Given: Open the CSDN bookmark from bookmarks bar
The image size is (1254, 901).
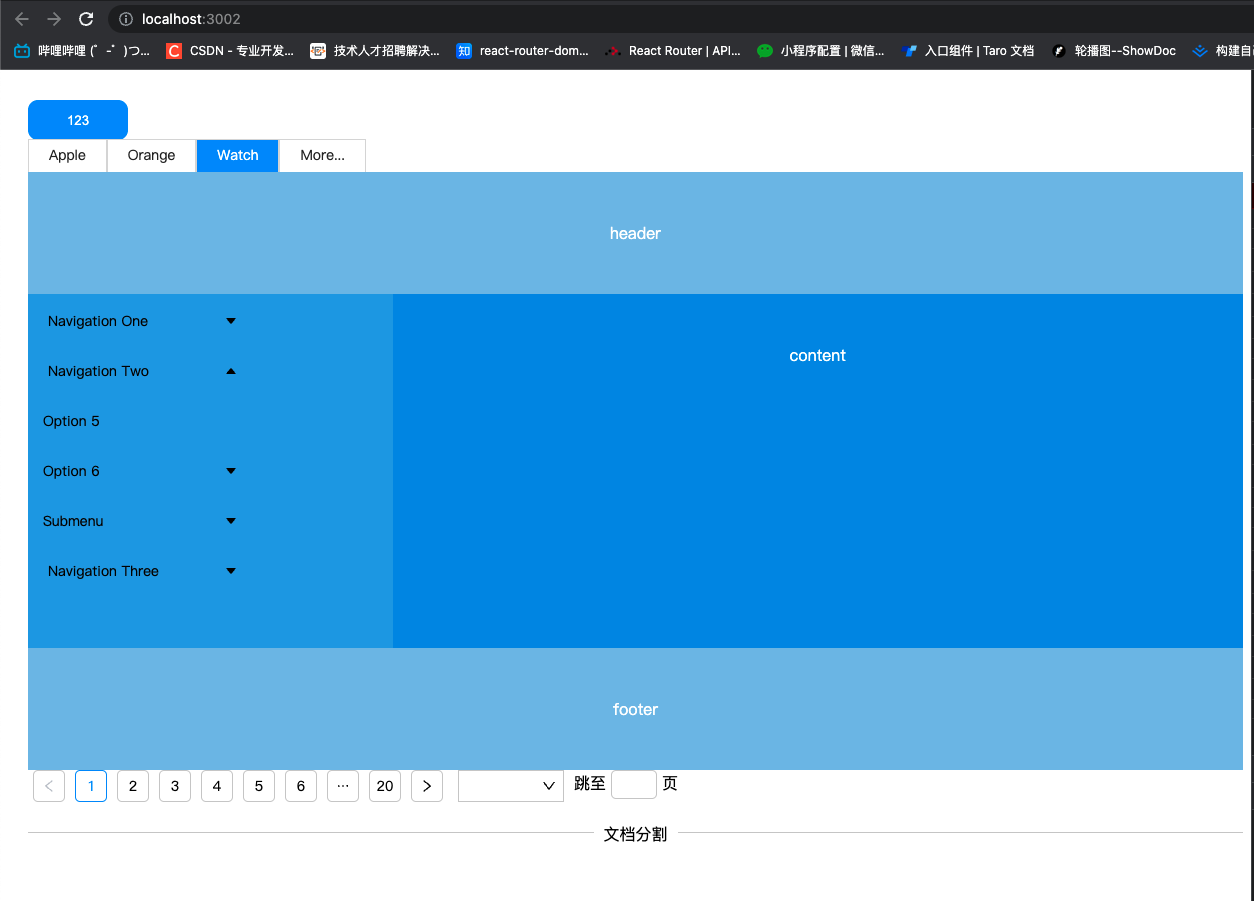Looking at the screenshot, I should [x=230, y=50].
